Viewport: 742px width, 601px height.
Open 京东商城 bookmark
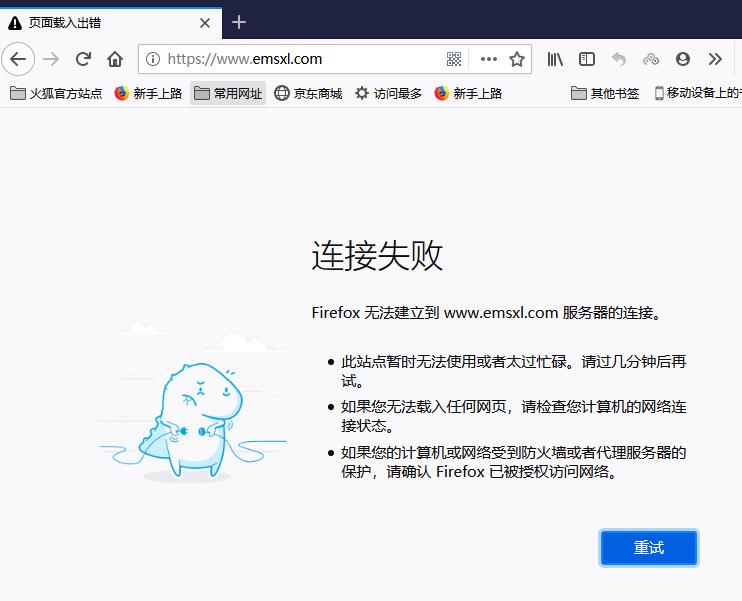(308, 93)
